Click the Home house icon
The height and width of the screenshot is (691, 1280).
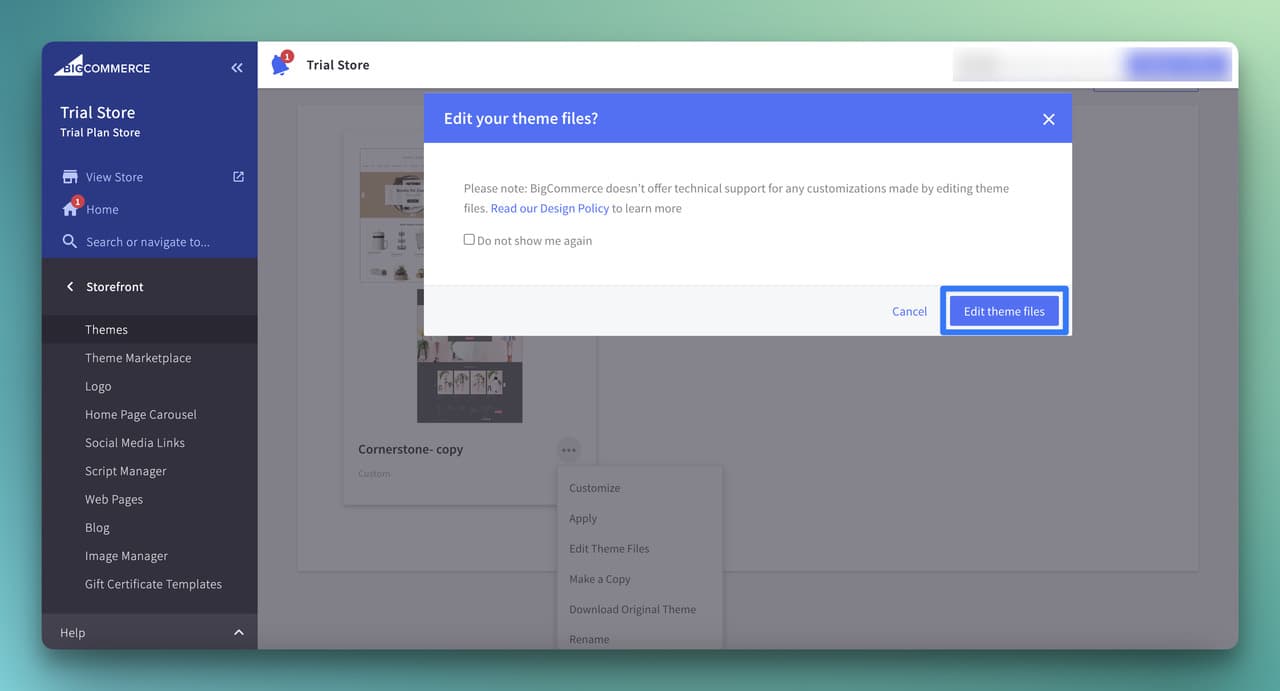tap(70, 209)
